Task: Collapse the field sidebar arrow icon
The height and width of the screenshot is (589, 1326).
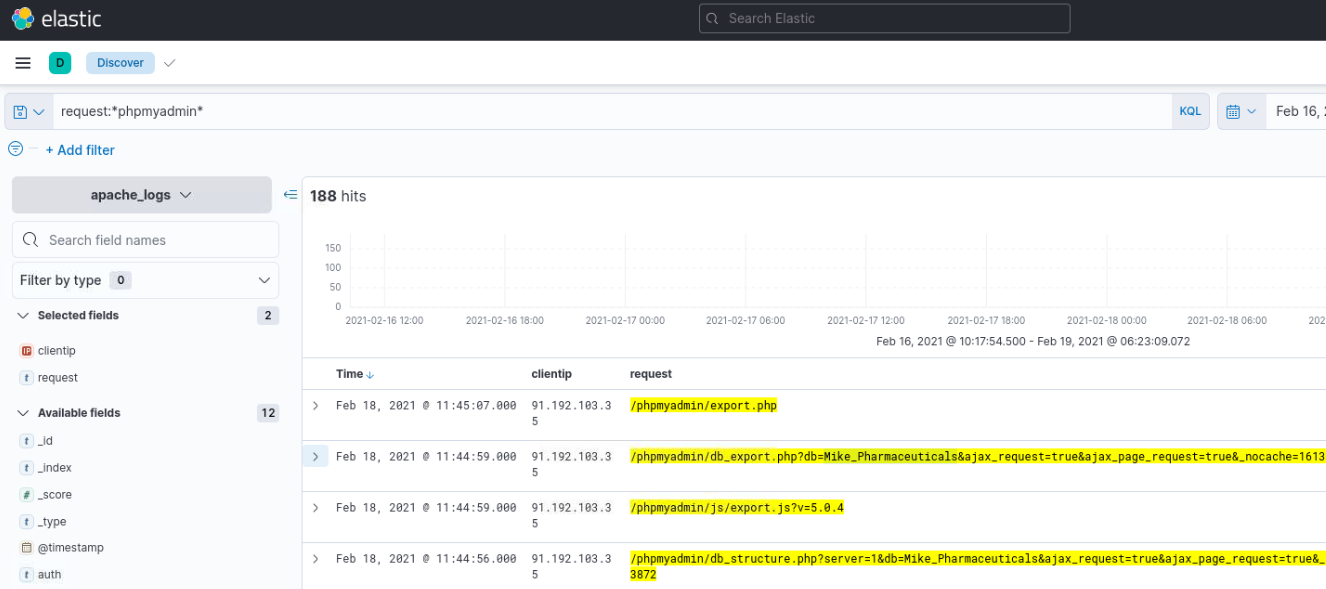Action: [290, 195]
